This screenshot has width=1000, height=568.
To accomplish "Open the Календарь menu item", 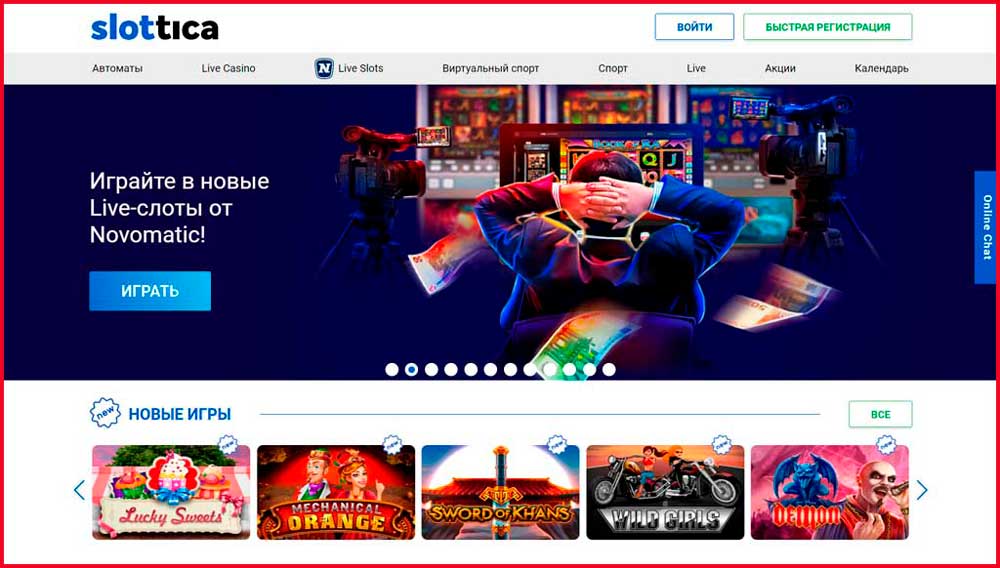I will (881, 68).
